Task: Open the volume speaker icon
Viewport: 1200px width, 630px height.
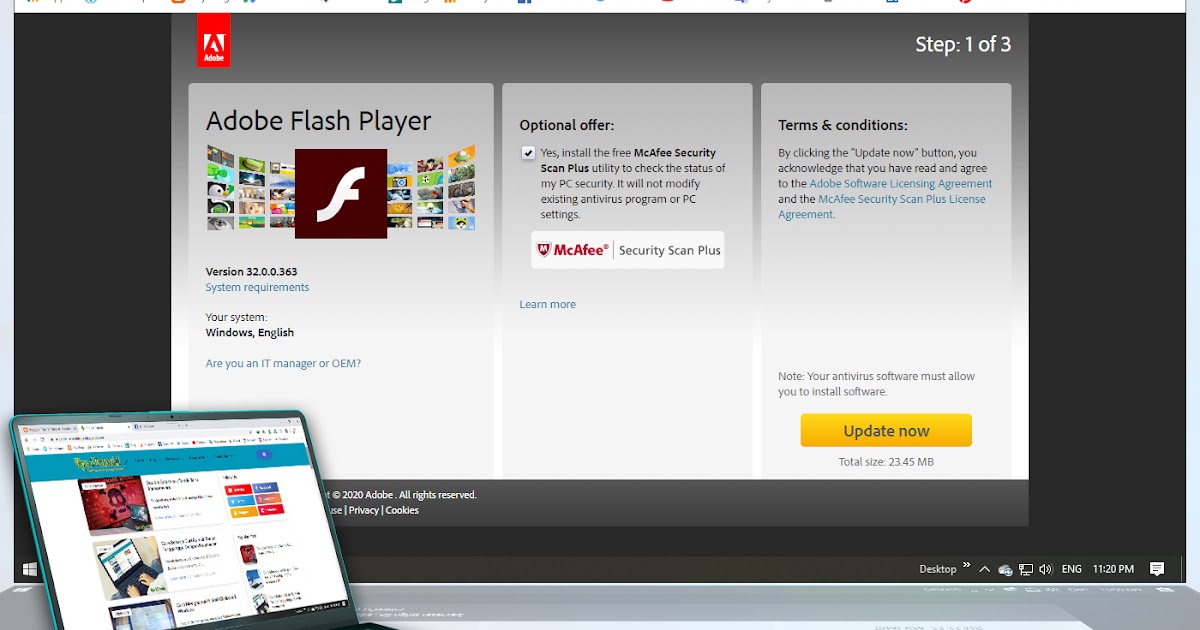Action: tap(1046, 569)
